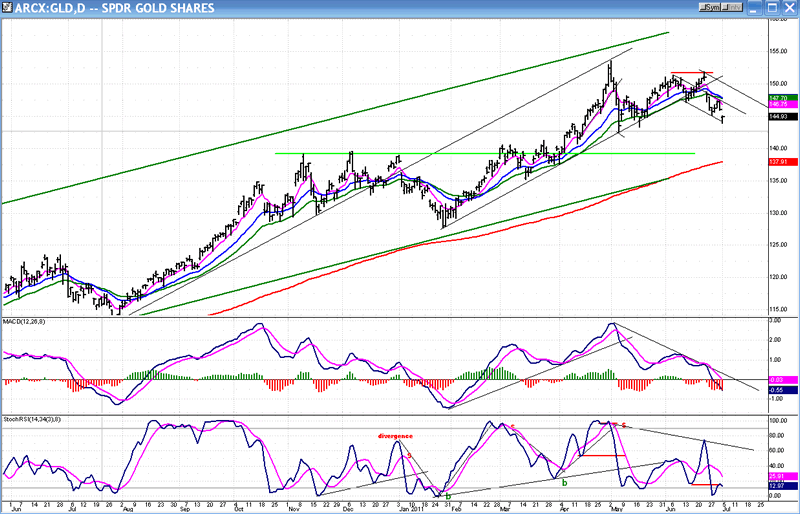
Task: Maximize the GLD chart window
Action: (770, 8)
